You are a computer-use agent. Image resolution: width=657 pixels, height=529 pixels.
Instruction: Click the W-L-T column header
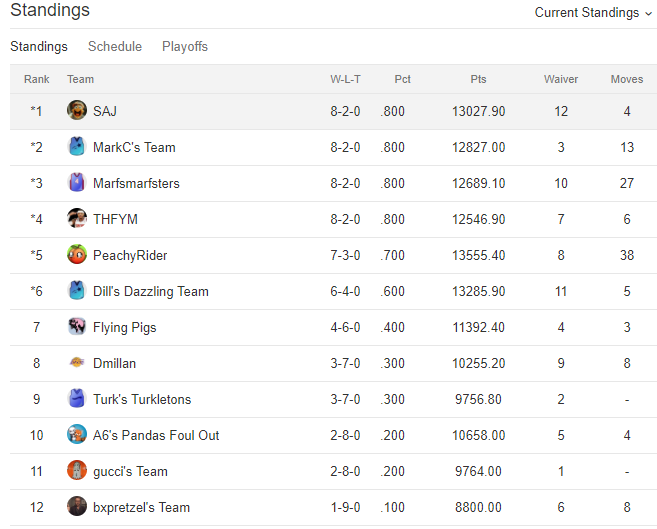pos(345,79)
